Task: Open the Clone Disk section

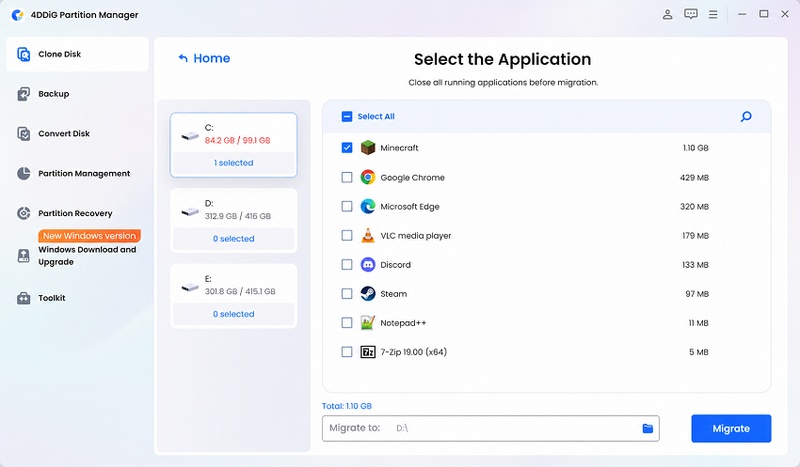Action: tap(78, 54)
